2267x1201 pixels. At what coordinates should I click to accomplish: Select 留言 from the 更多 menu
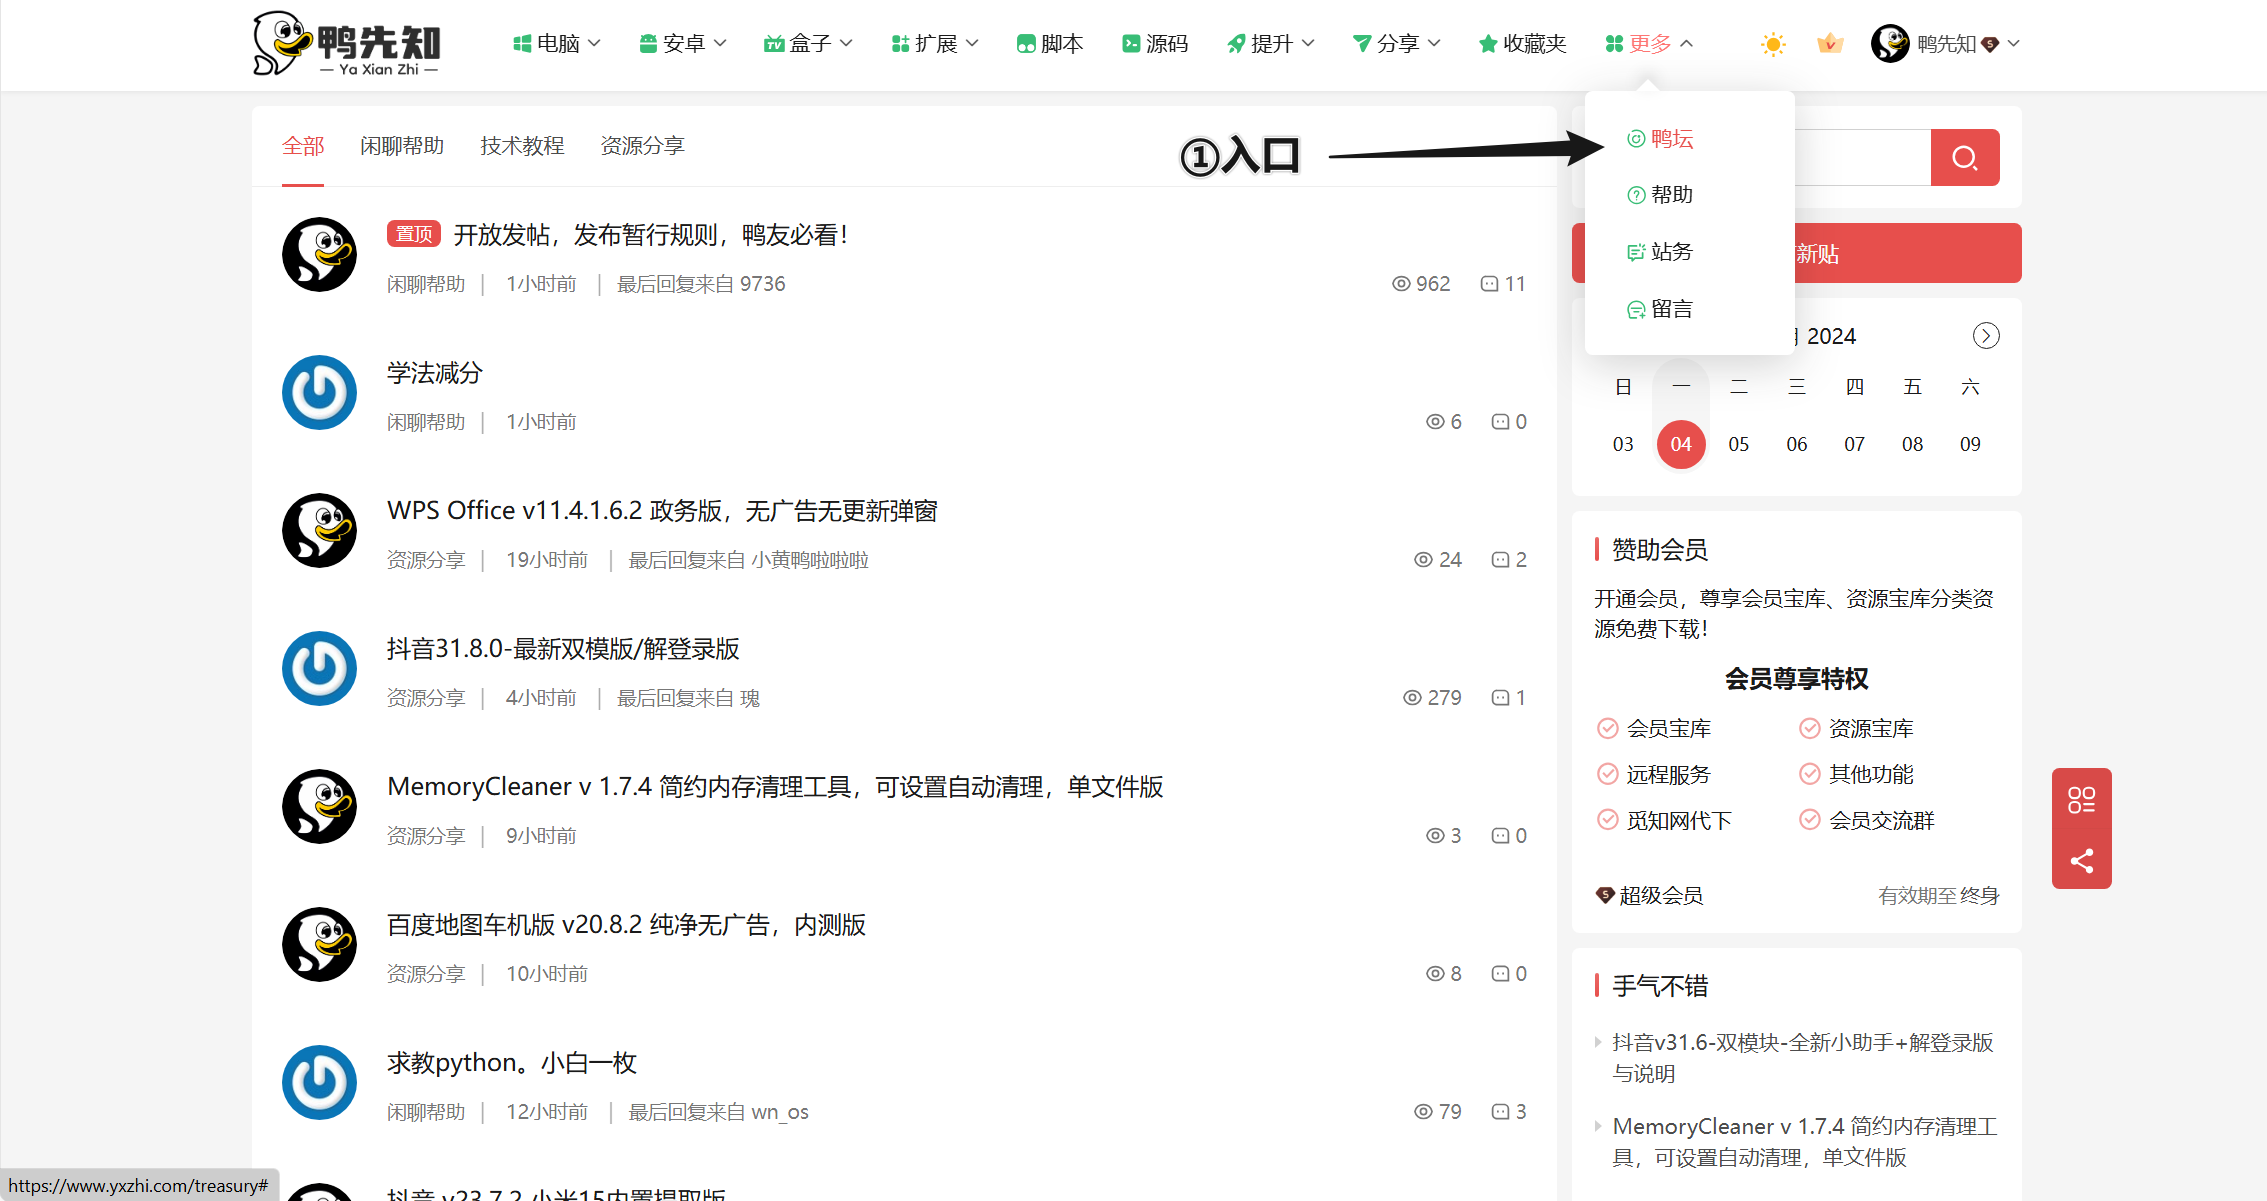1672,310
